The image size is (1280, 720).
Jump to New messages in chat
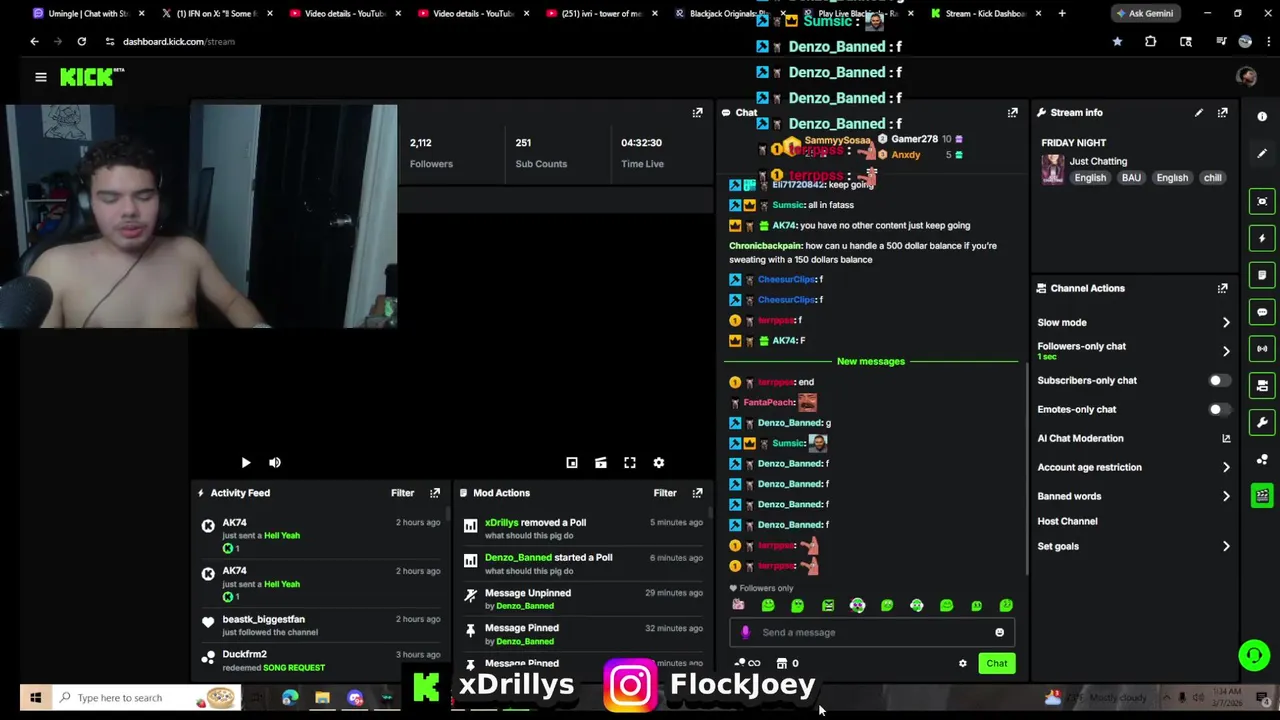point(871,362)
